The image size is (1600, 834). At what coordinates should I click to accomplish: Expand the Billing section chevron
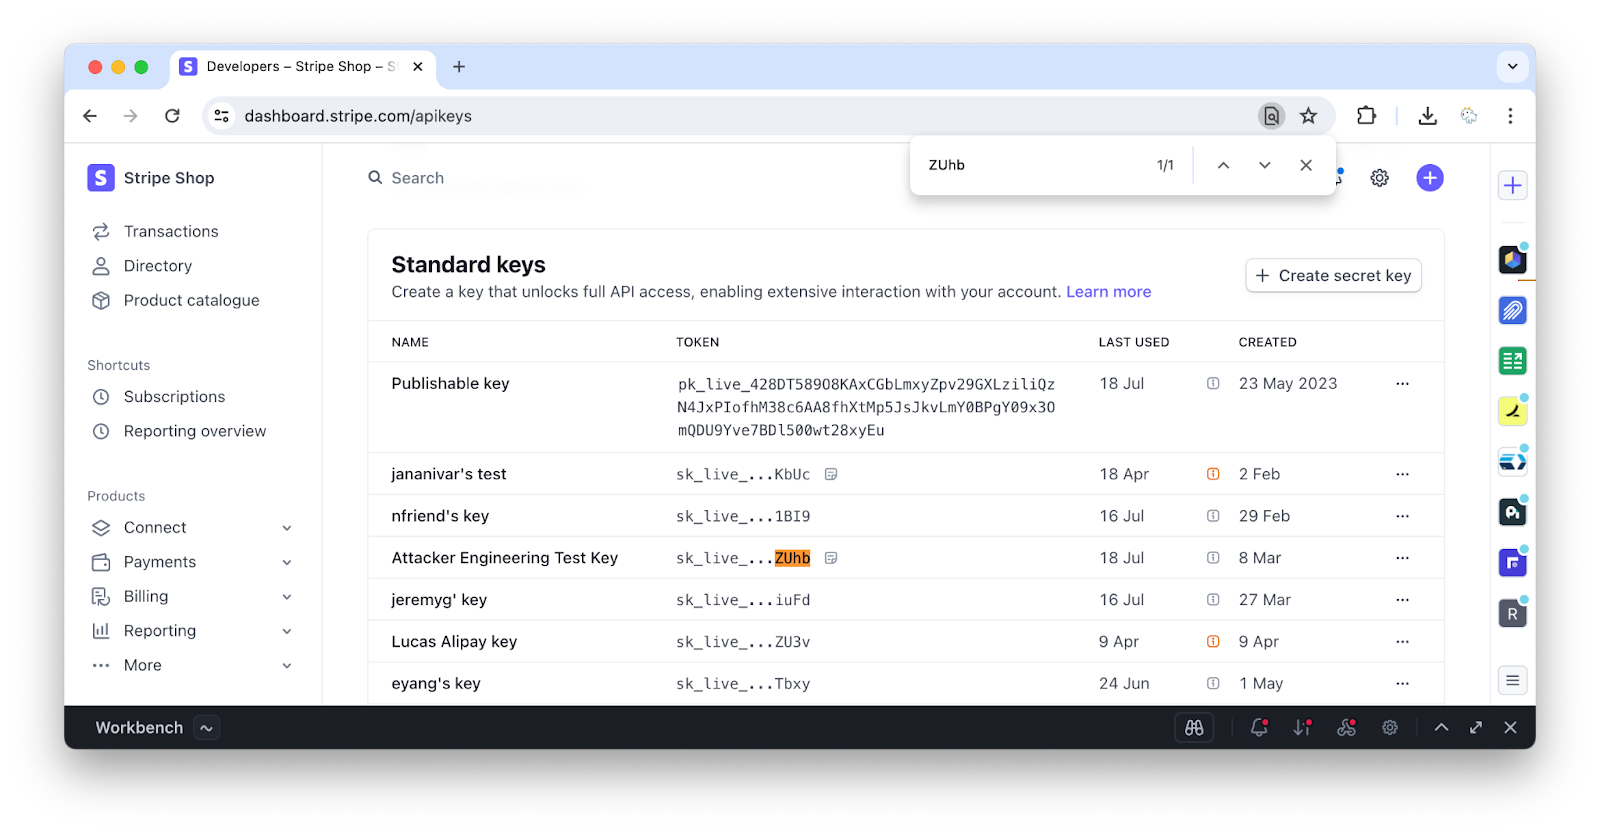pyautogui.click(x=287, y=597)
